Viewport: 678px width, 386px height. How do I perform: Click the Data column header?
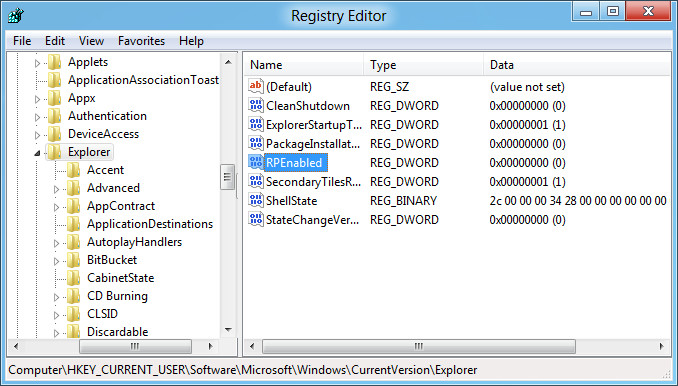577,65
